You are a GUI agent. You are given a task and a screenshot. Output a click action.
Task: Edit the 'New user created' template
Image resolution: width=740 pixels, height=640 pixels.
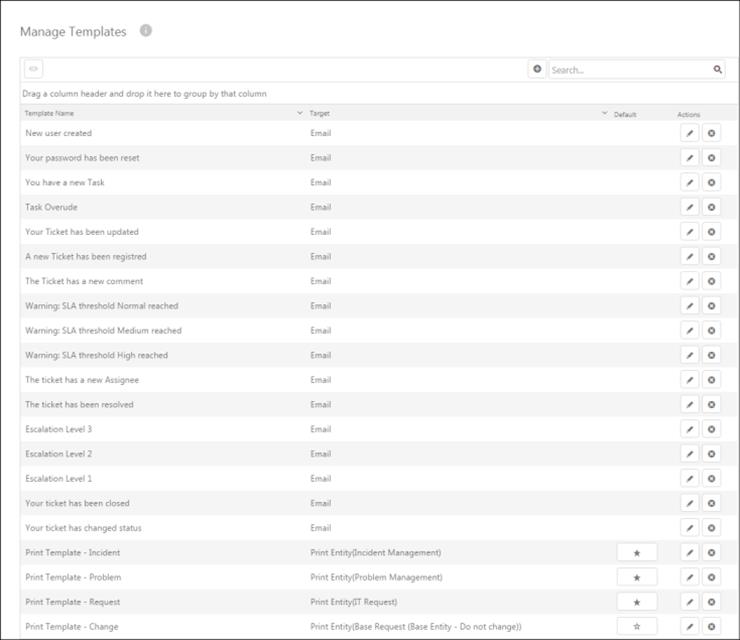pyautogui.click(x=689, y=133)
